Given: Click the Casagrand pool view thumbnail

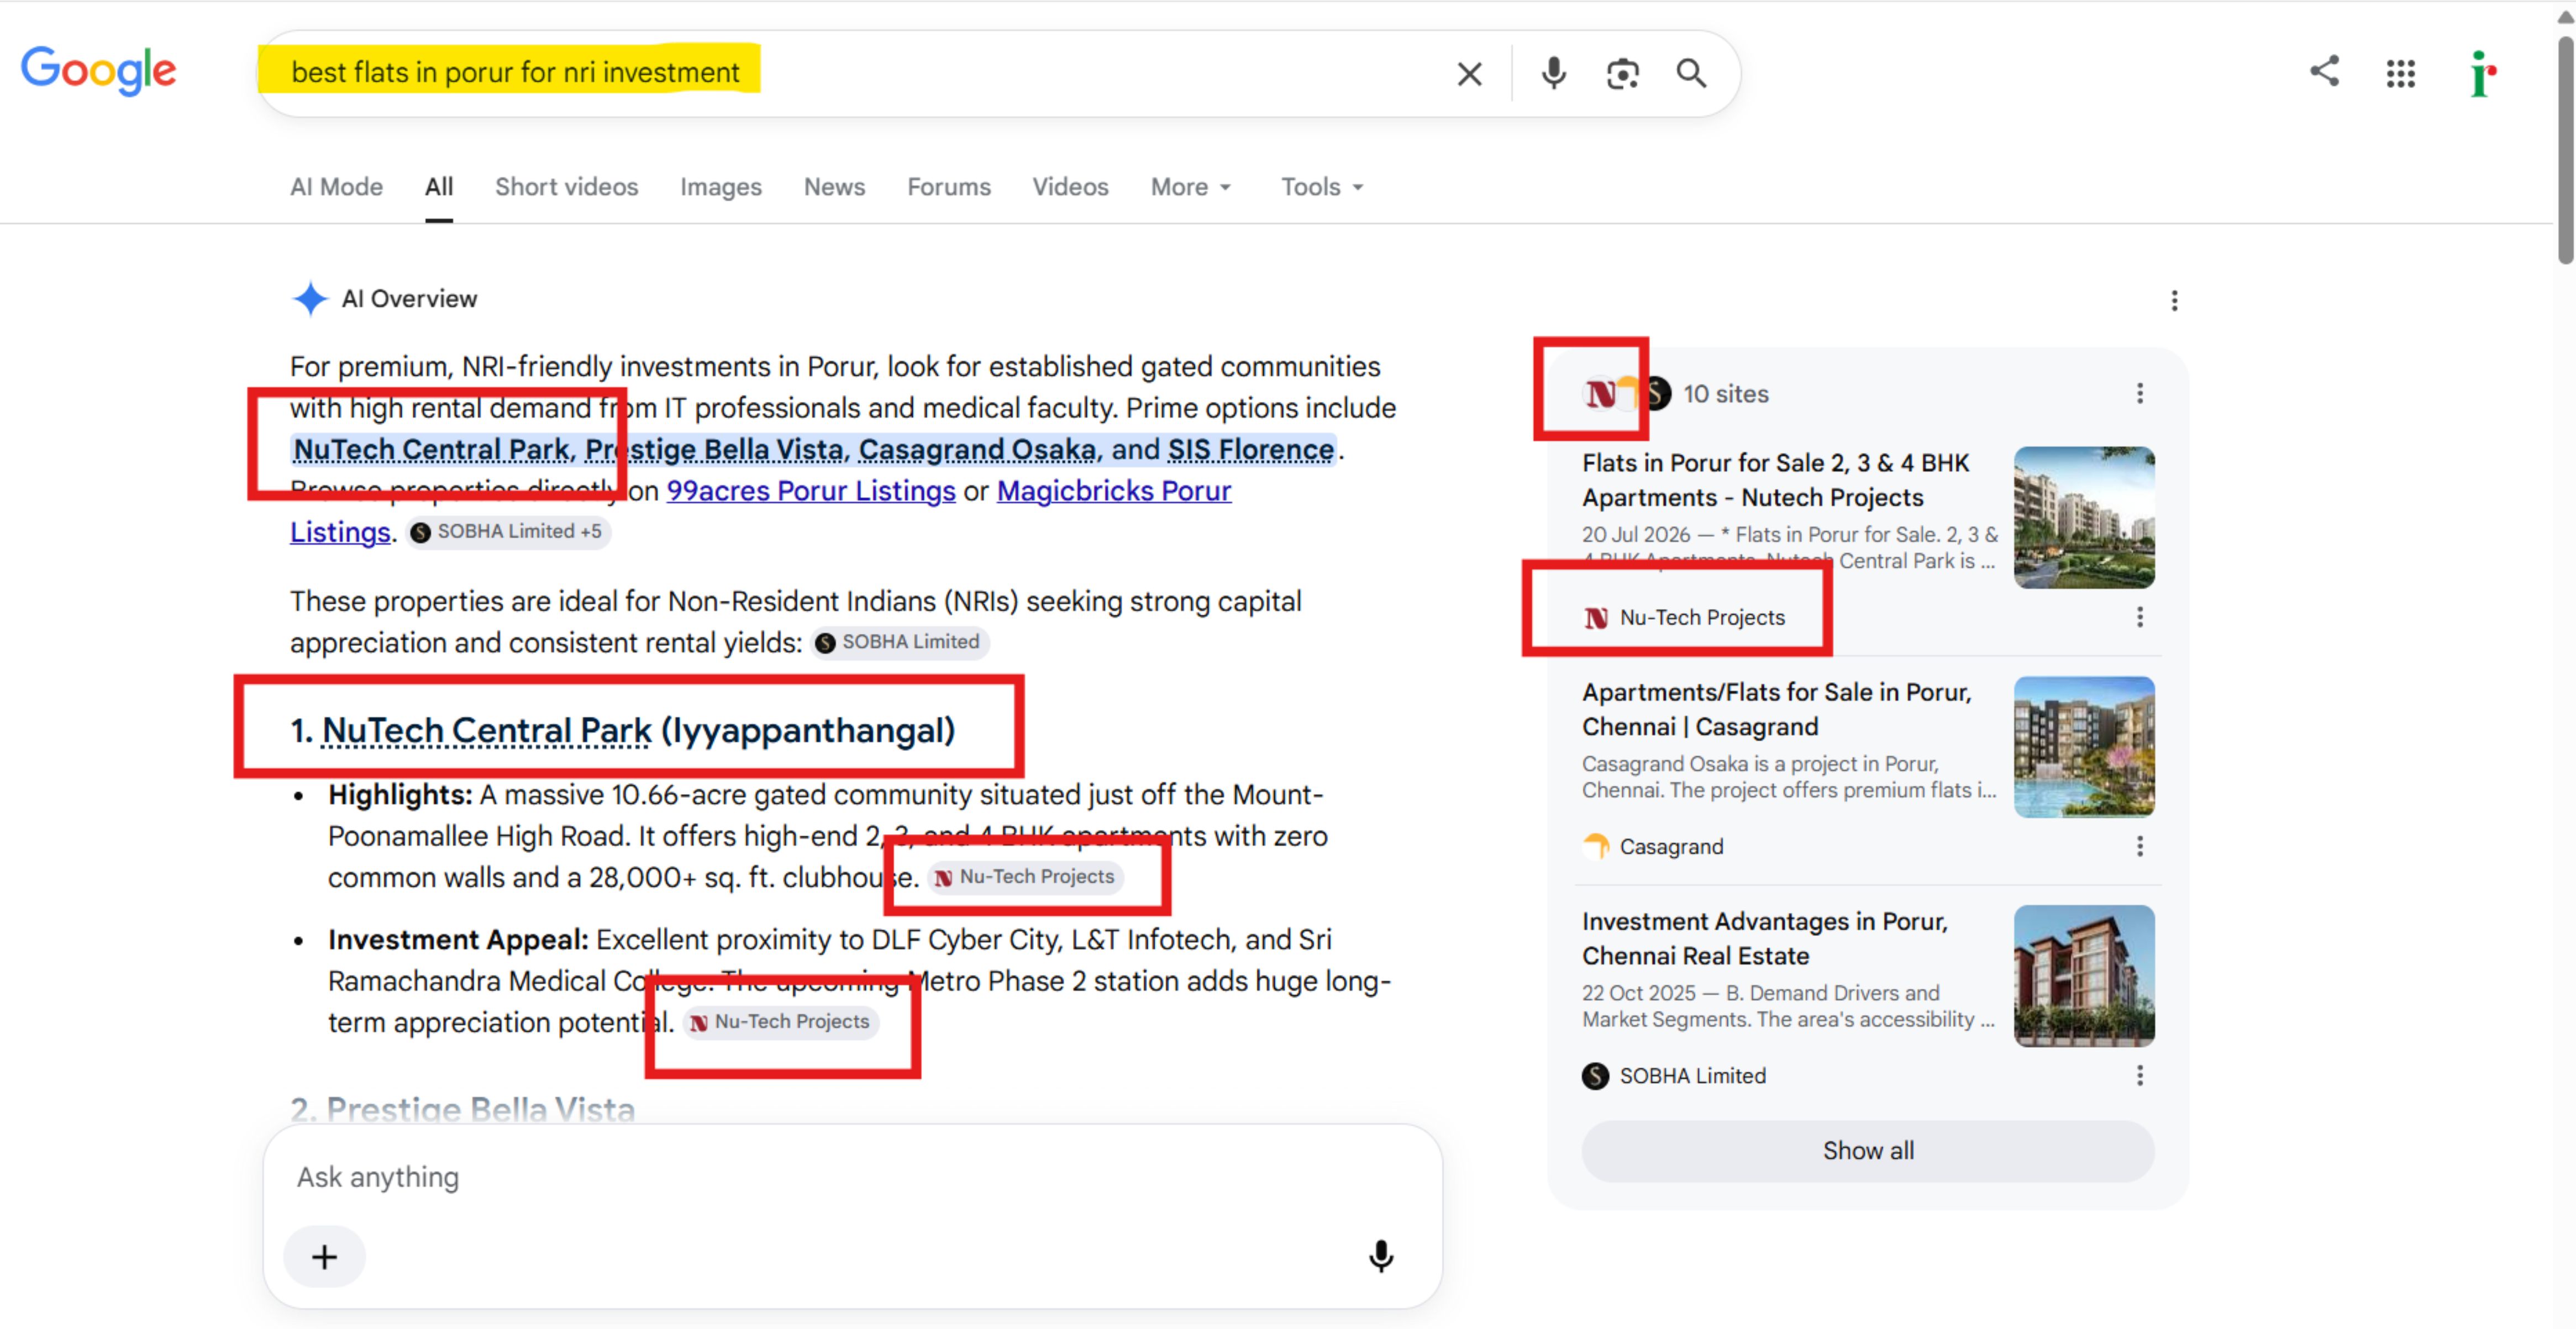Looking at the screenshot, I should (2084, 747).
